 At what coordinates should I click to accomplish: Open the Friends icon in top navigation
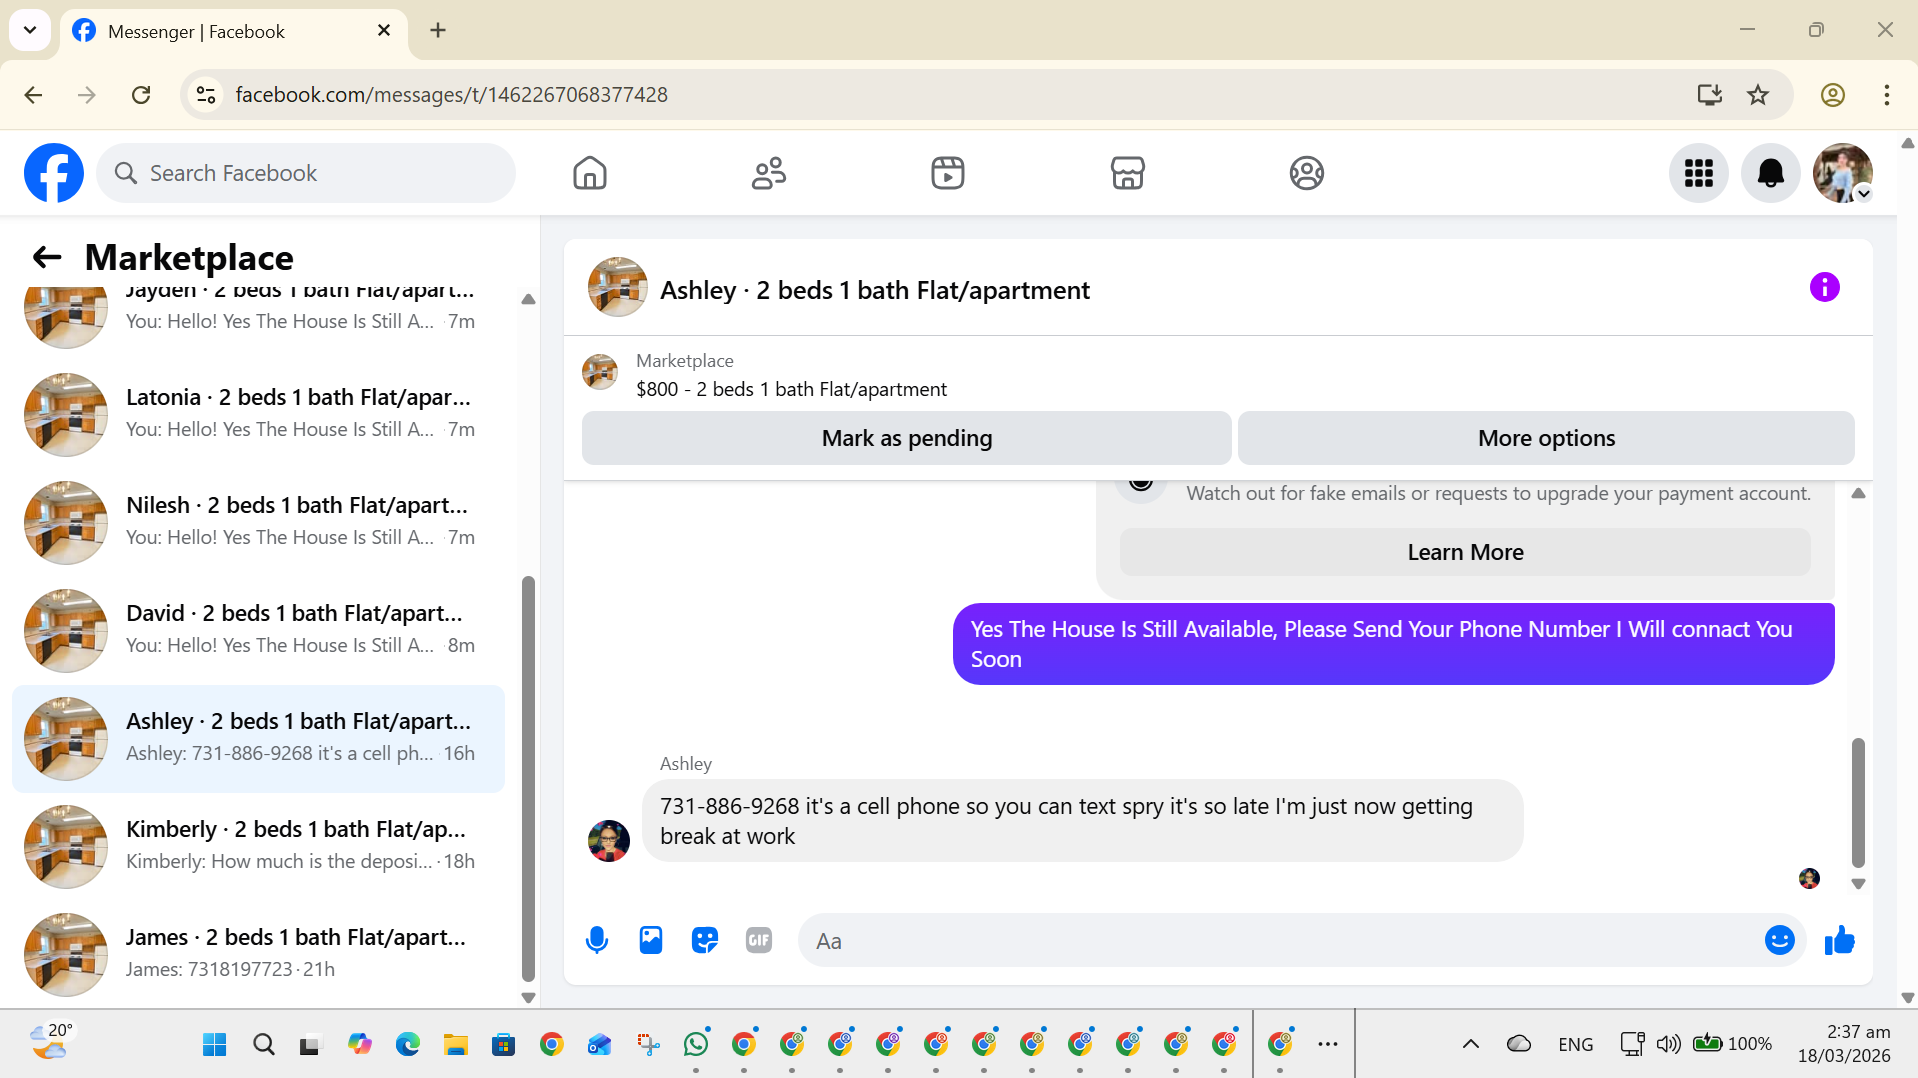point(769,173)
